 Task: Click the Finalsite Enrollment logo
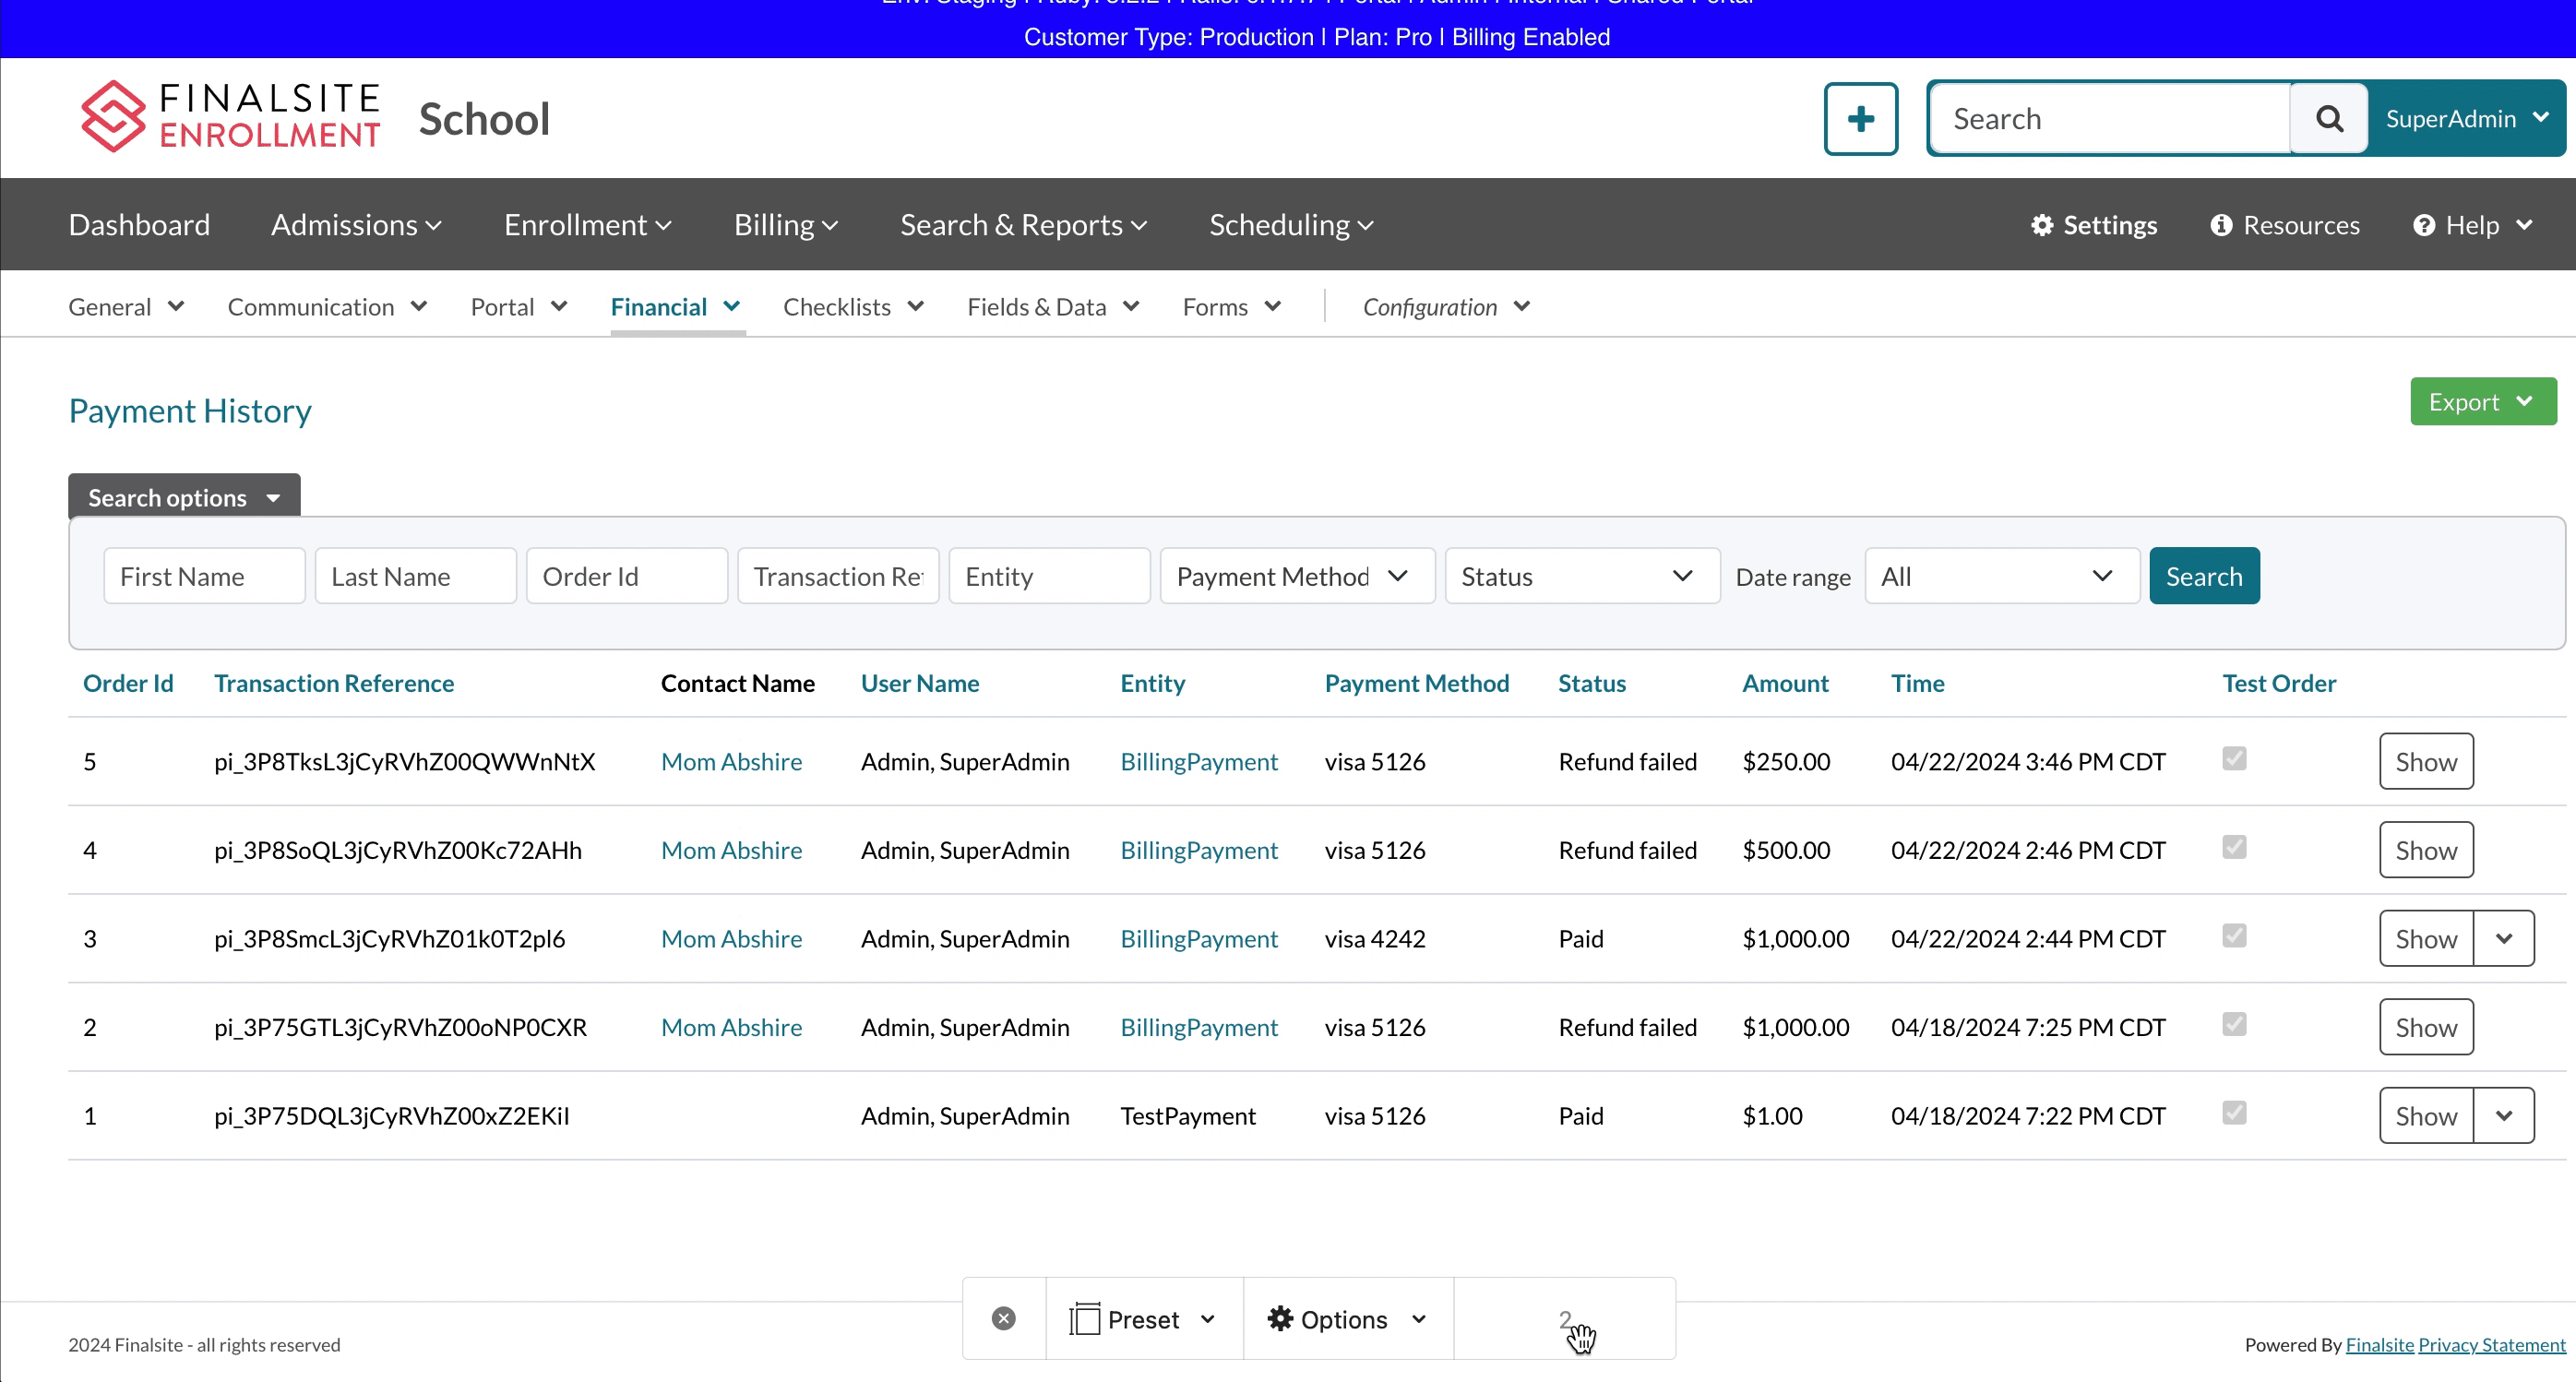point(230,117)
